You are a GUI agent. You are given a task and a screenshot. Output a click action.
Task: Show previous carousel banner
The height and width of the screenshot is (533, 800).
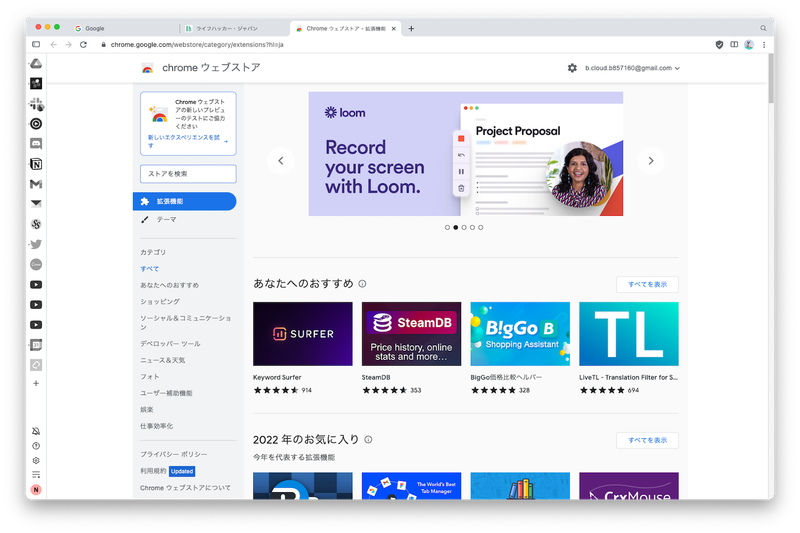tap(281, 161)
